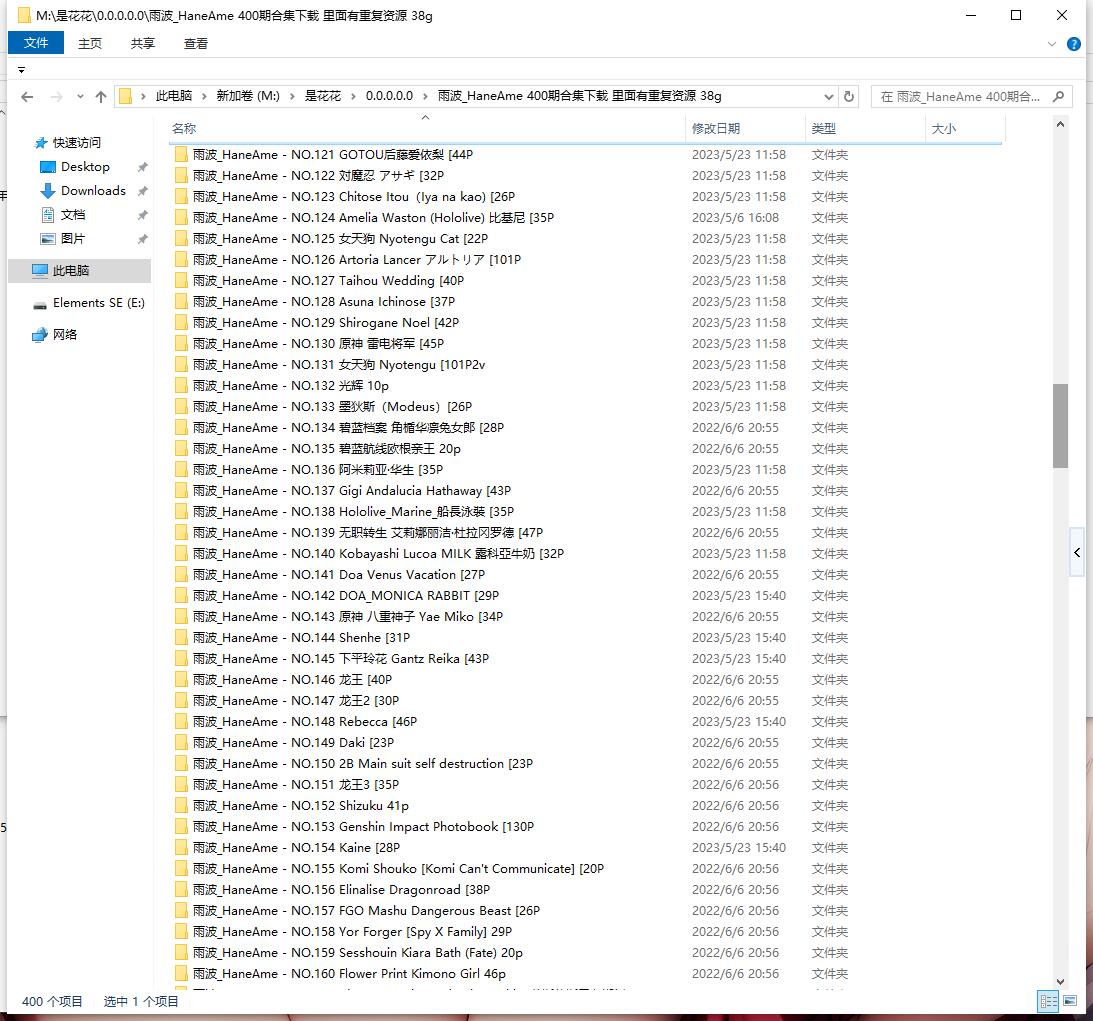1093x1021 pixels.
Task: Open the 主页 ribbon tab
Action: point(90,43)
